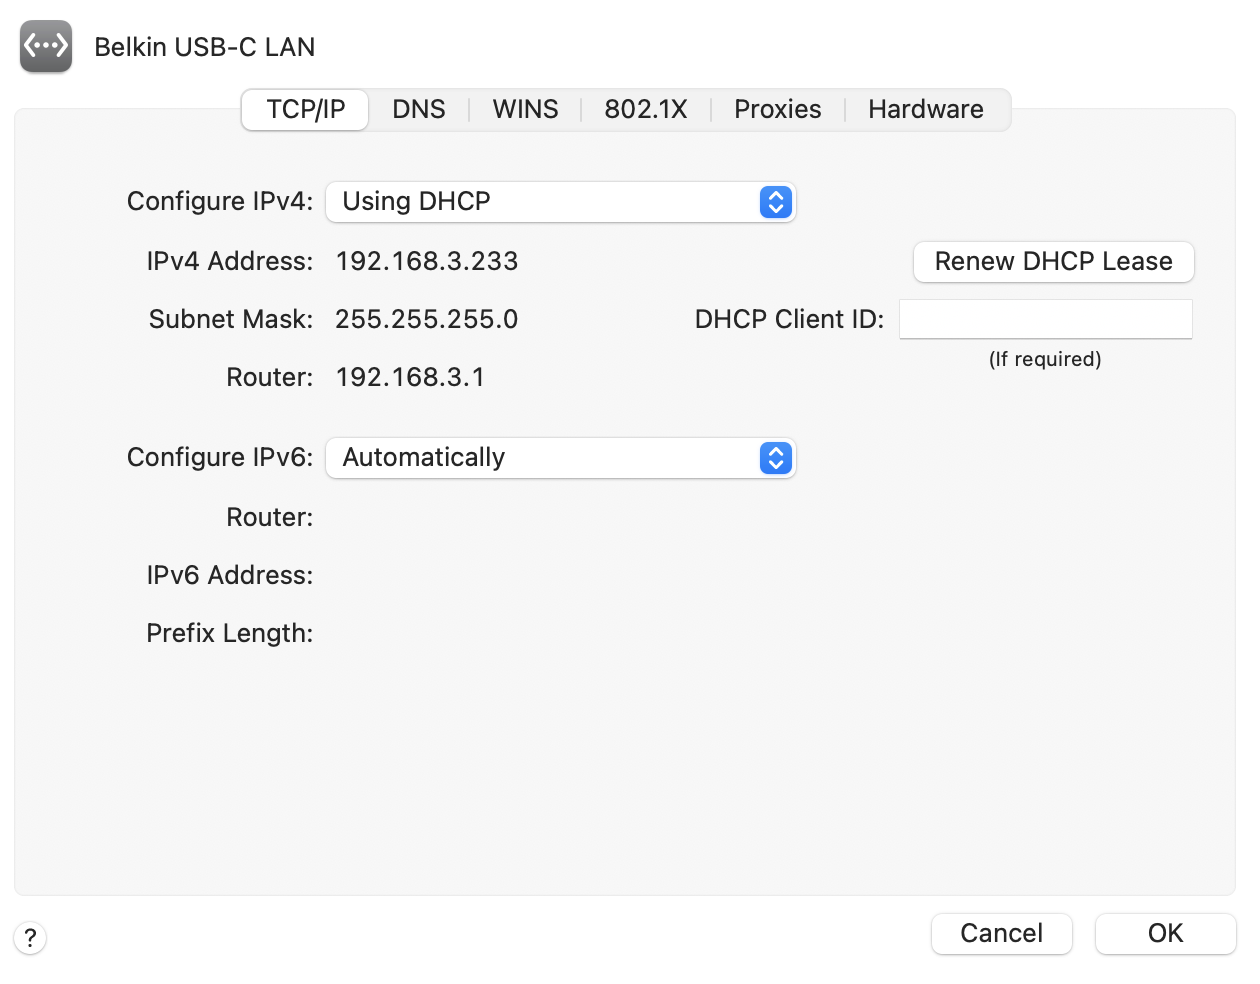Switch to the WINS tab
The height and width of the screenshot is (984, 1260).
tap(525, 109)
